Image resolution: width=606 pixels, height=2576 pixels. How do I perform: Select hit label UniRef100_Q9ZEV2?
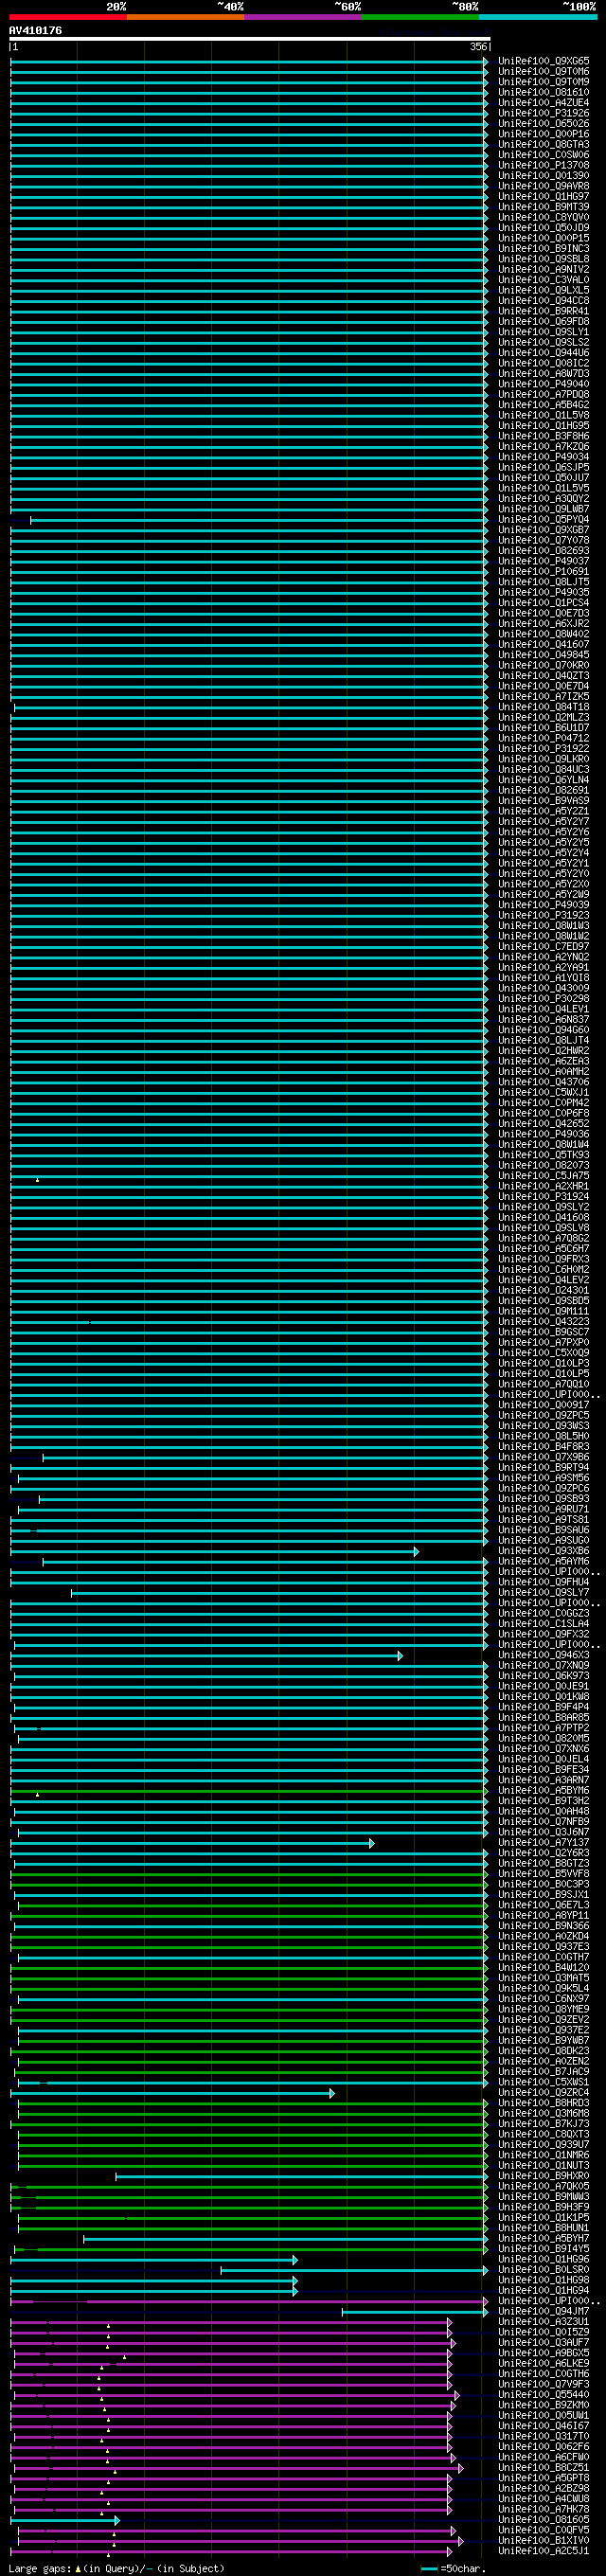pos(544,2019)
